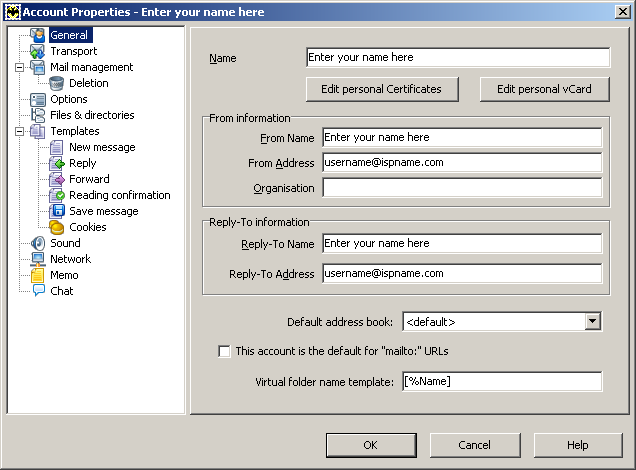Click the Memo notepad icon
The height and width of the screenshot is (470, 636).
point(38,275)
